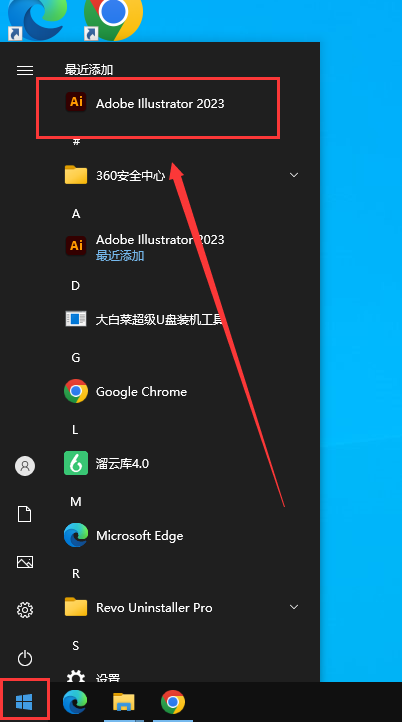Open Revo Uninstaller Pro folder
402x722 pixels.
pos(182,607)
